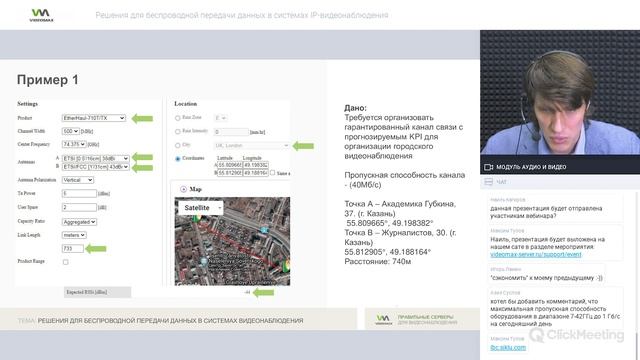Click the chat panel icon beside ЧАТ
The width and height of the screenshot is (640, 360).
point(488,182)
